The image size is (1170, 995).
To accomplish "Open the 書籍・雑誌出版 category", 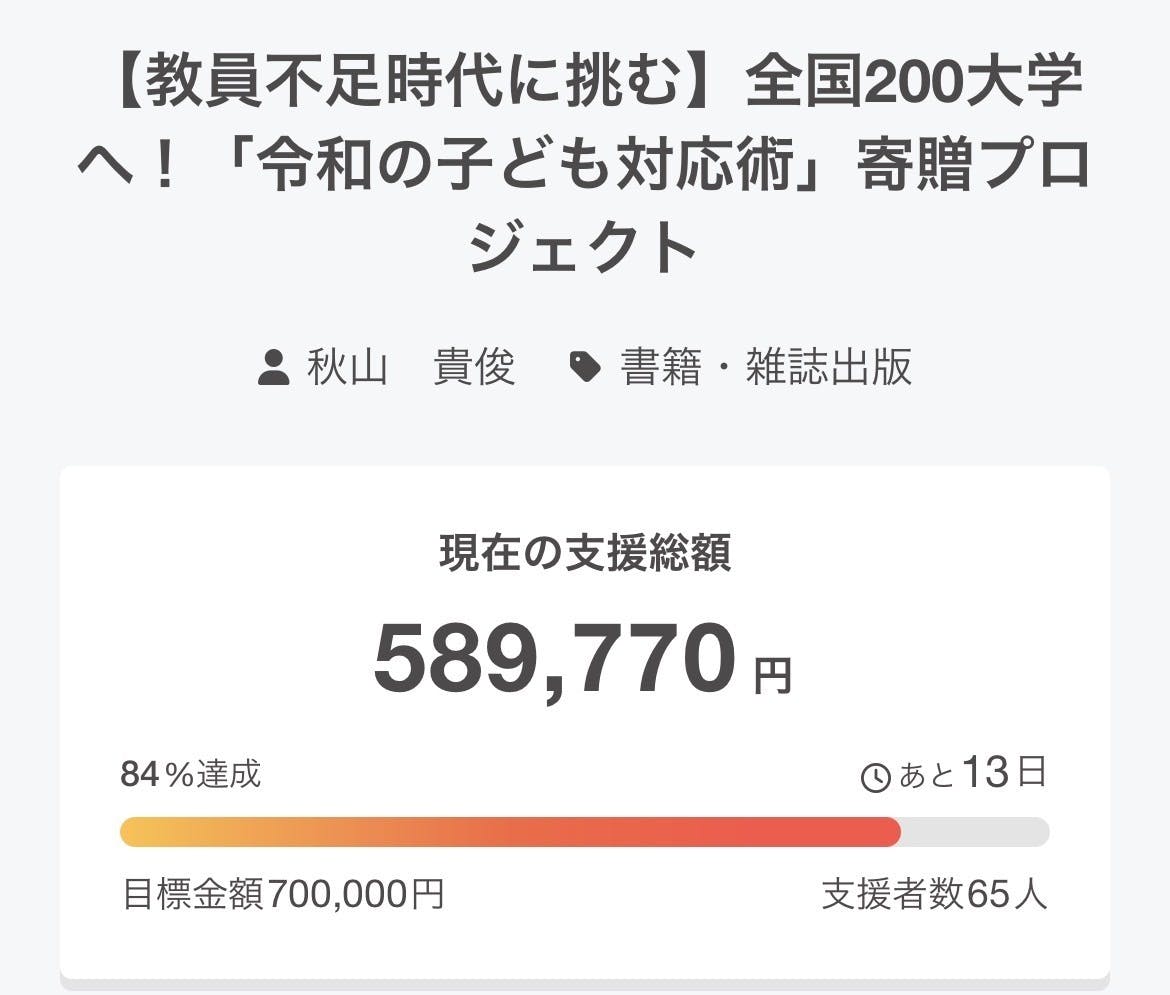I will click(x=766, y=367).
